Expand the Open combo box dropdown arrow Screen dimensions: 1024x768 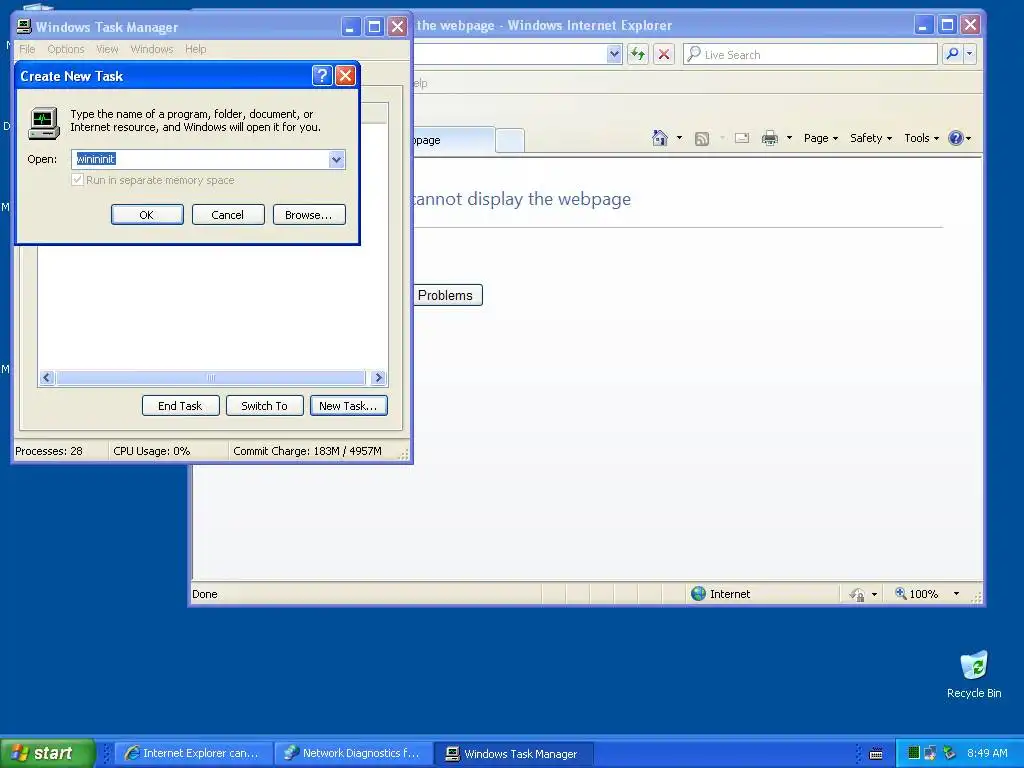coord(336,159)
